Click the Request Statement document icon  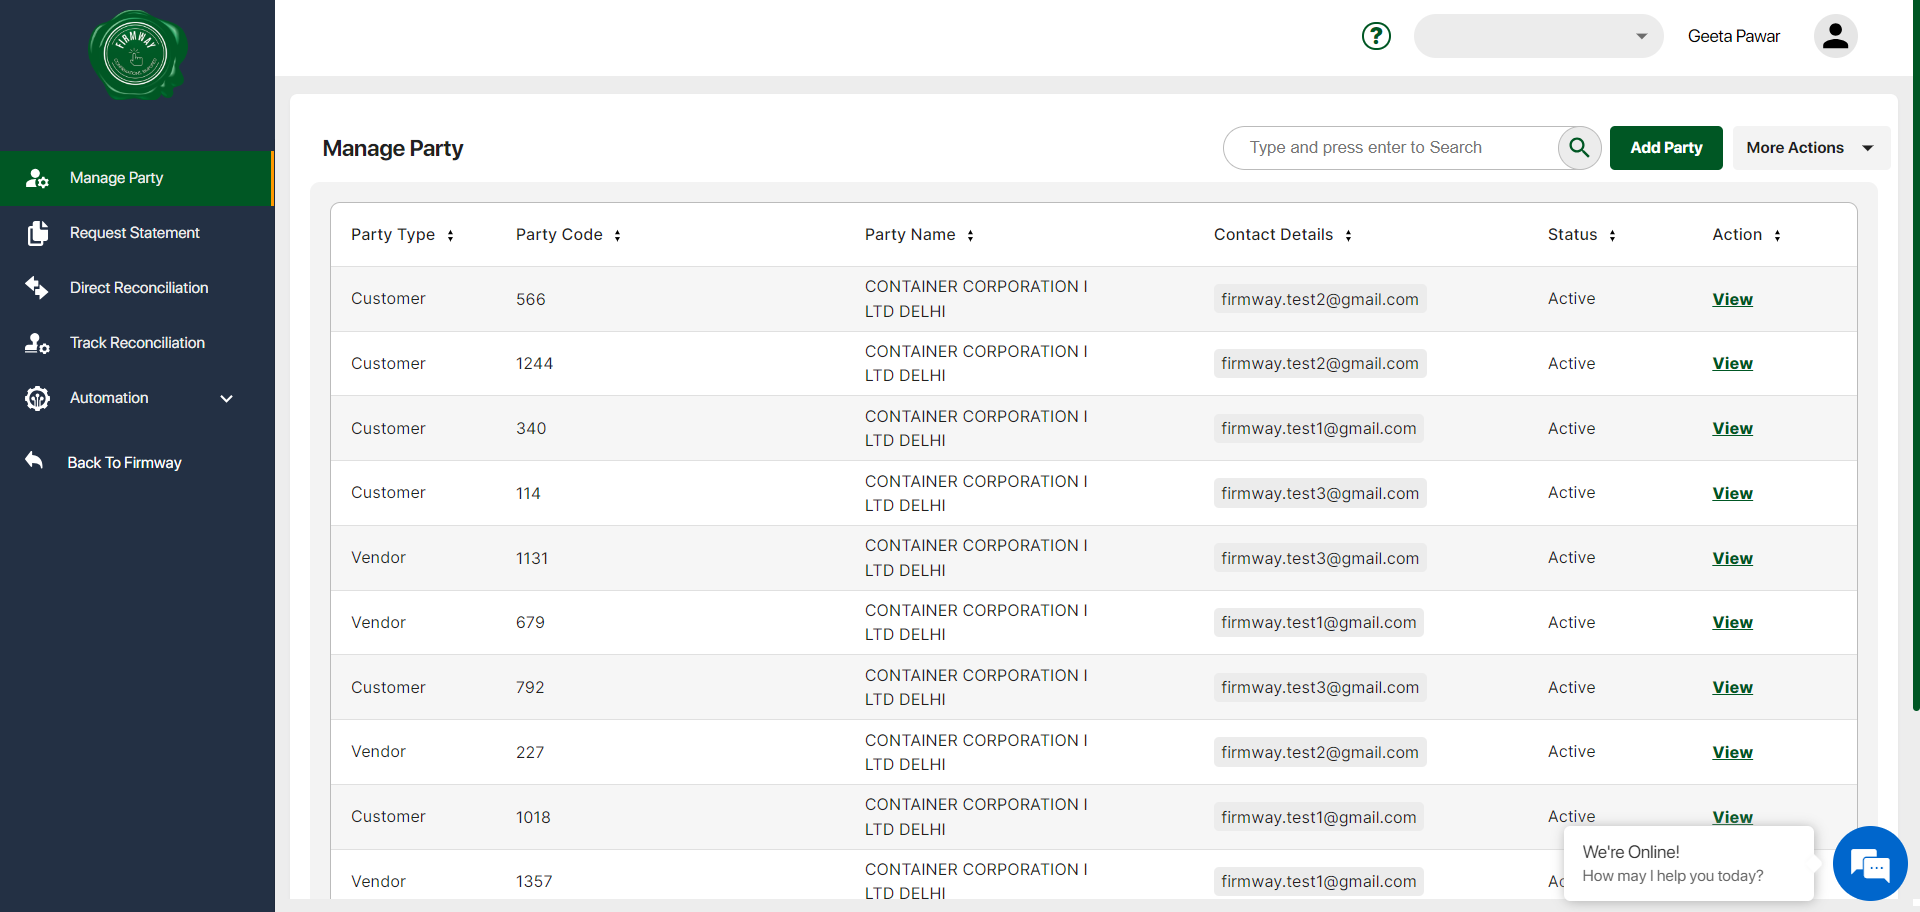coord(37,233)
